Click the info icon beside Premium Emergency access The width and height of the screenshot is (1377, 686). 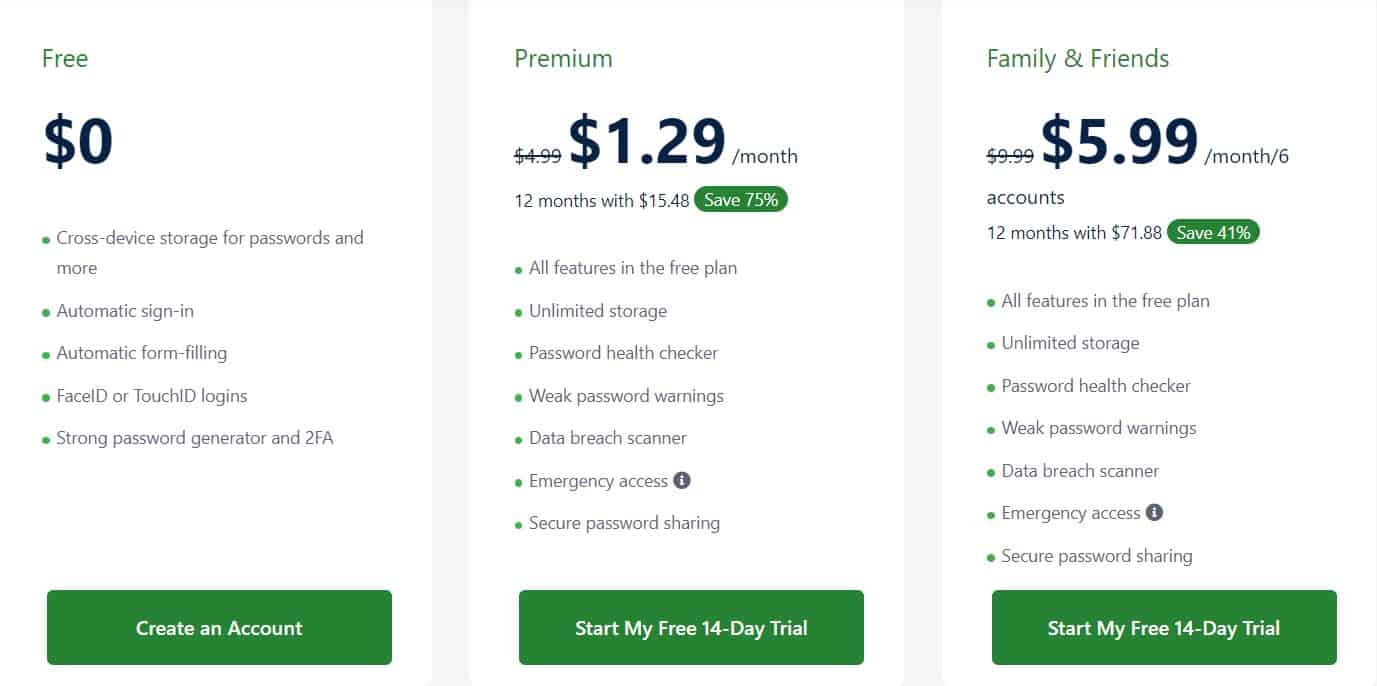683,481
